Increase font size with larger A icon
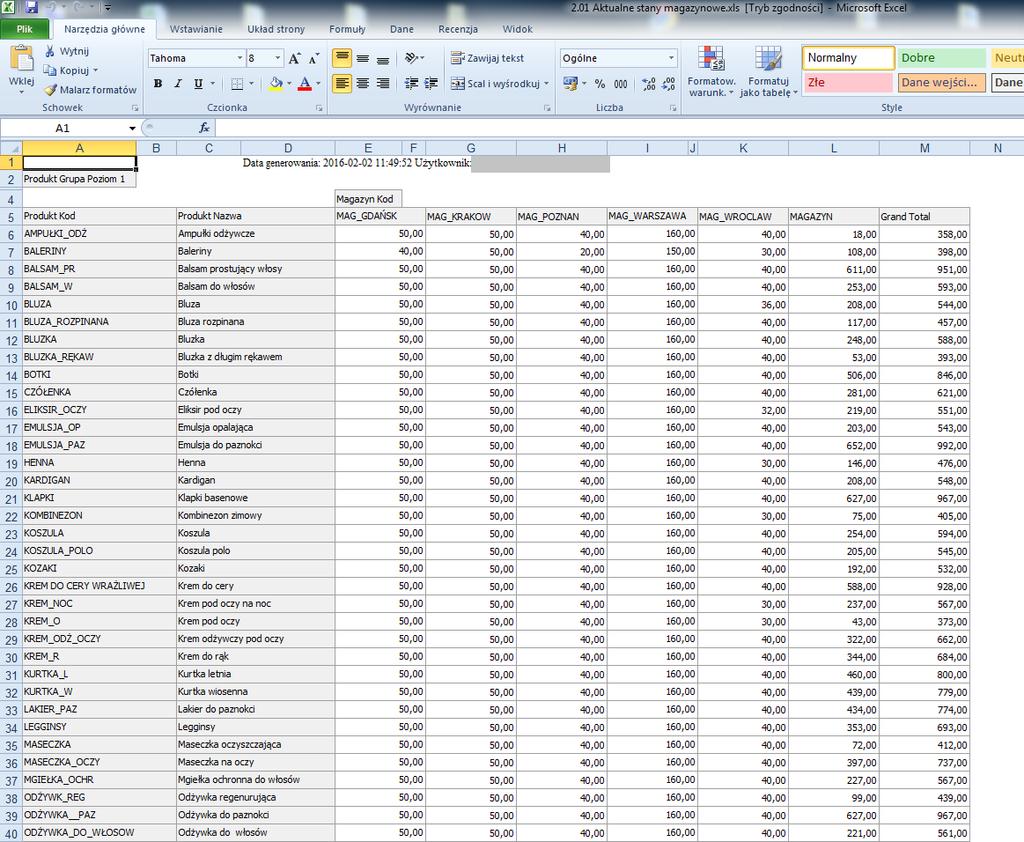 295,58
